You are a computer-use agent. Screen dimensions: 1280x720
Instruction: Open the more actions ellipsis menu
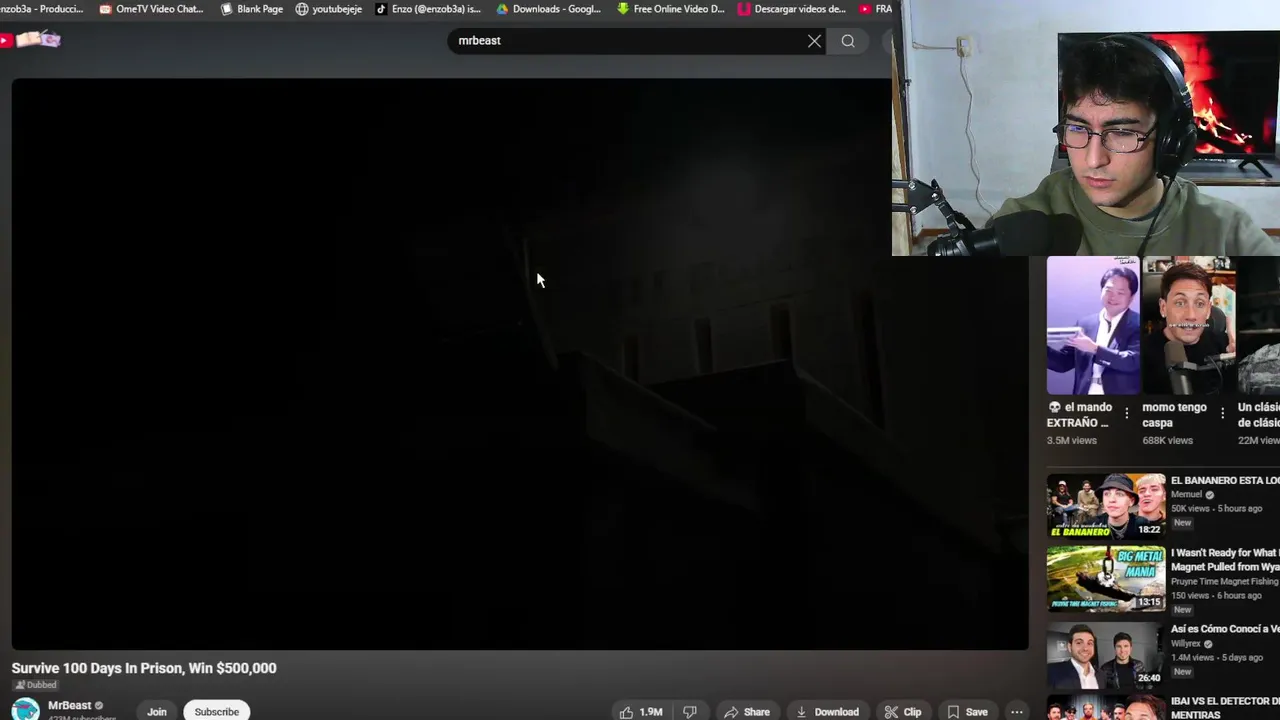tap(1016, 712)
